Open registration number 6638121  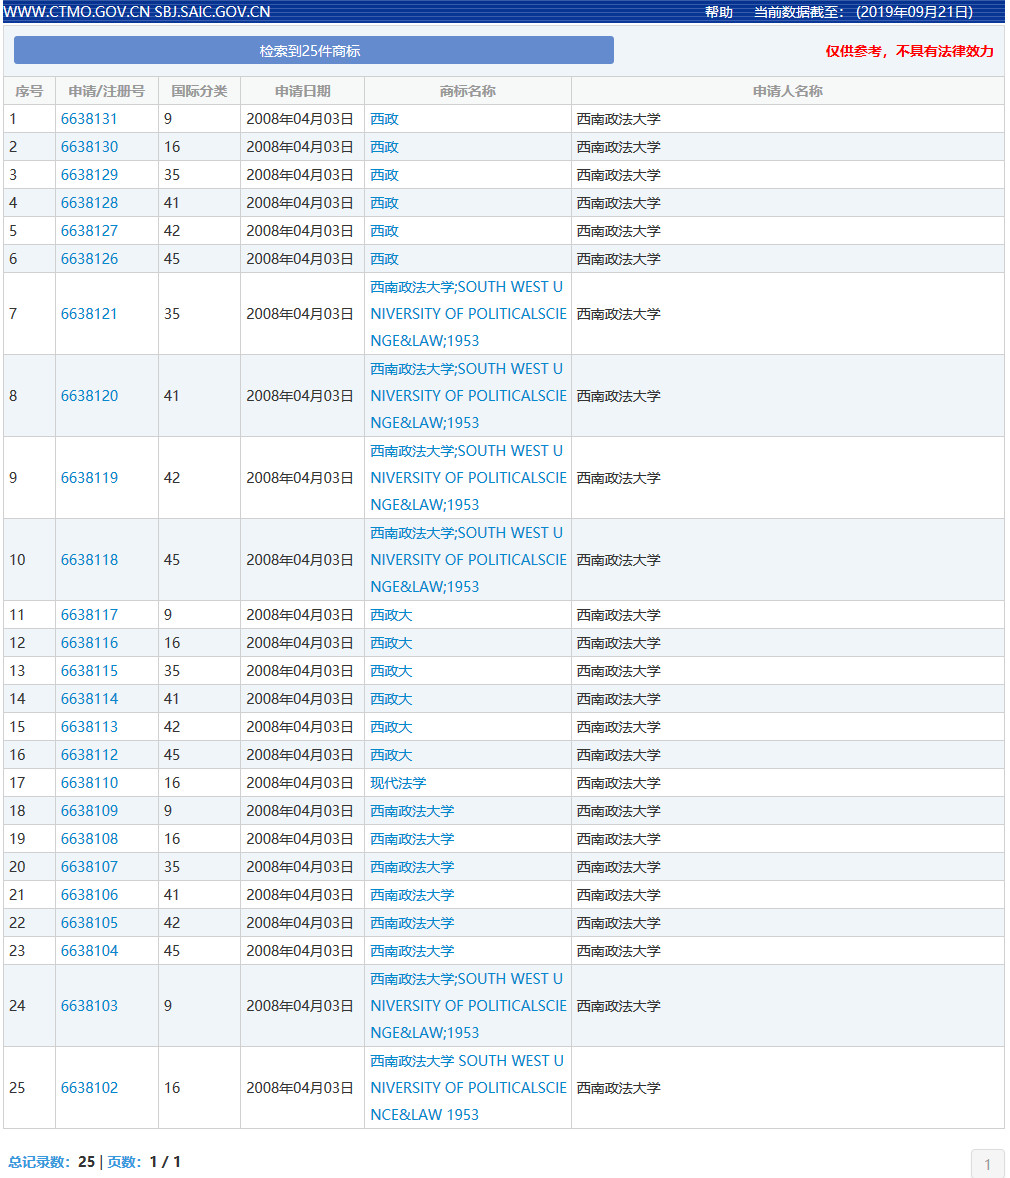(x=89, y=313)
